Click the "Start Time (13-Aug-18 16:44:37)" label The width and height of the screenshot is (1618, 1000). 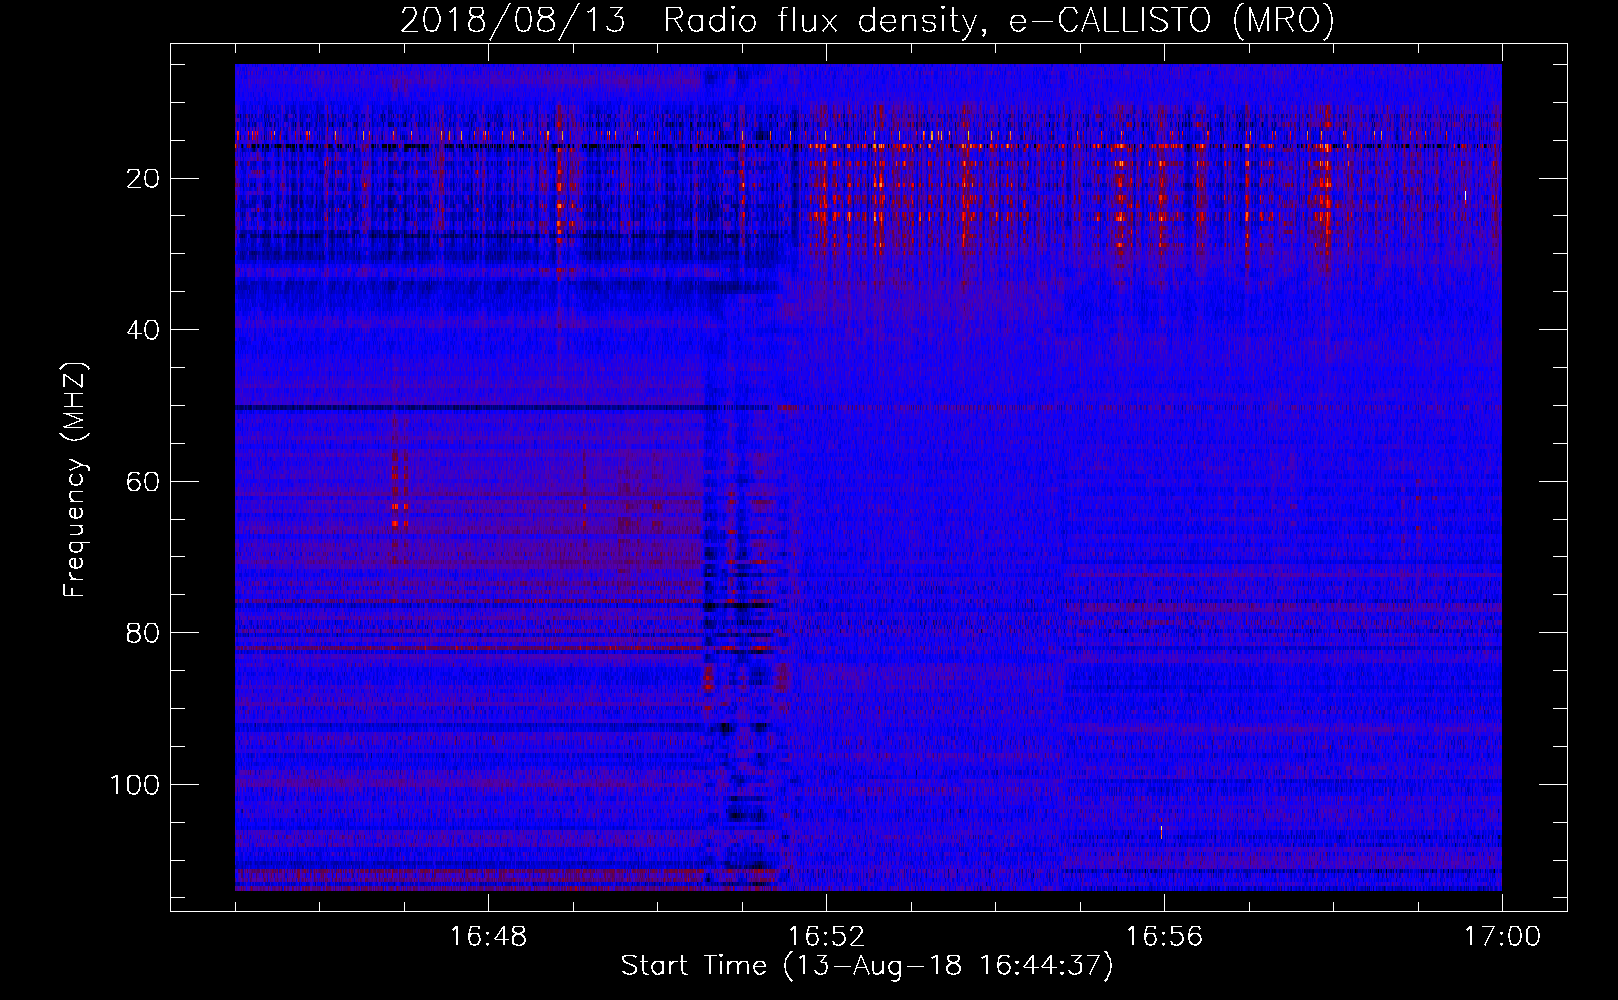[x=867, y=966]
